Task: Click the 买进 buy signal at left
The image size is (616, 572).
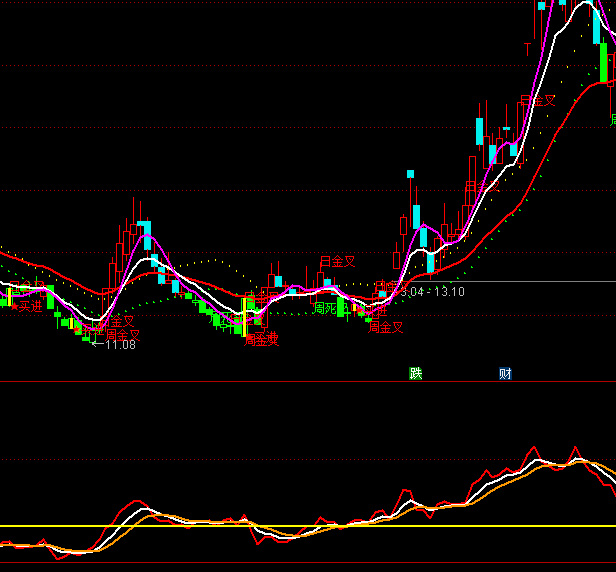Action: click(30, 306)
